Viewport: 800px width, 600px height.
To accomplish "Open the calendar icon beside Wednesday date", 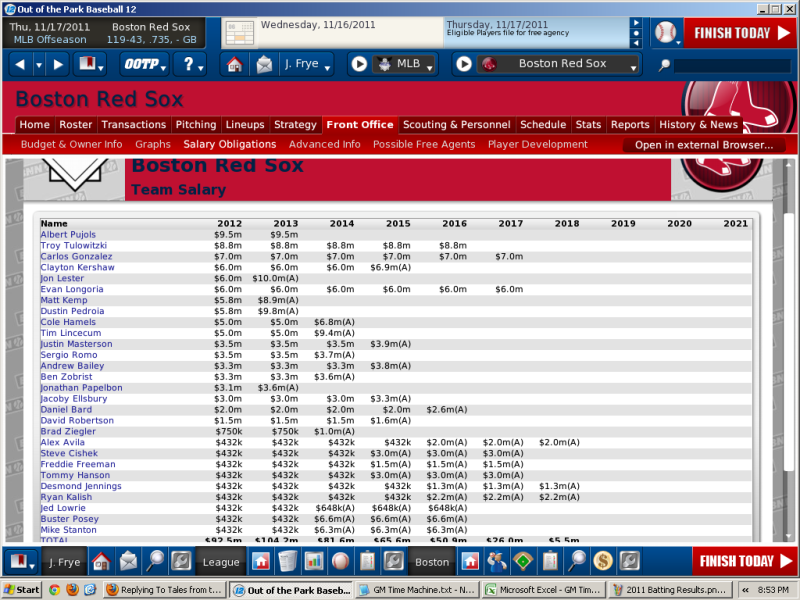I will [x=240, y=33].
